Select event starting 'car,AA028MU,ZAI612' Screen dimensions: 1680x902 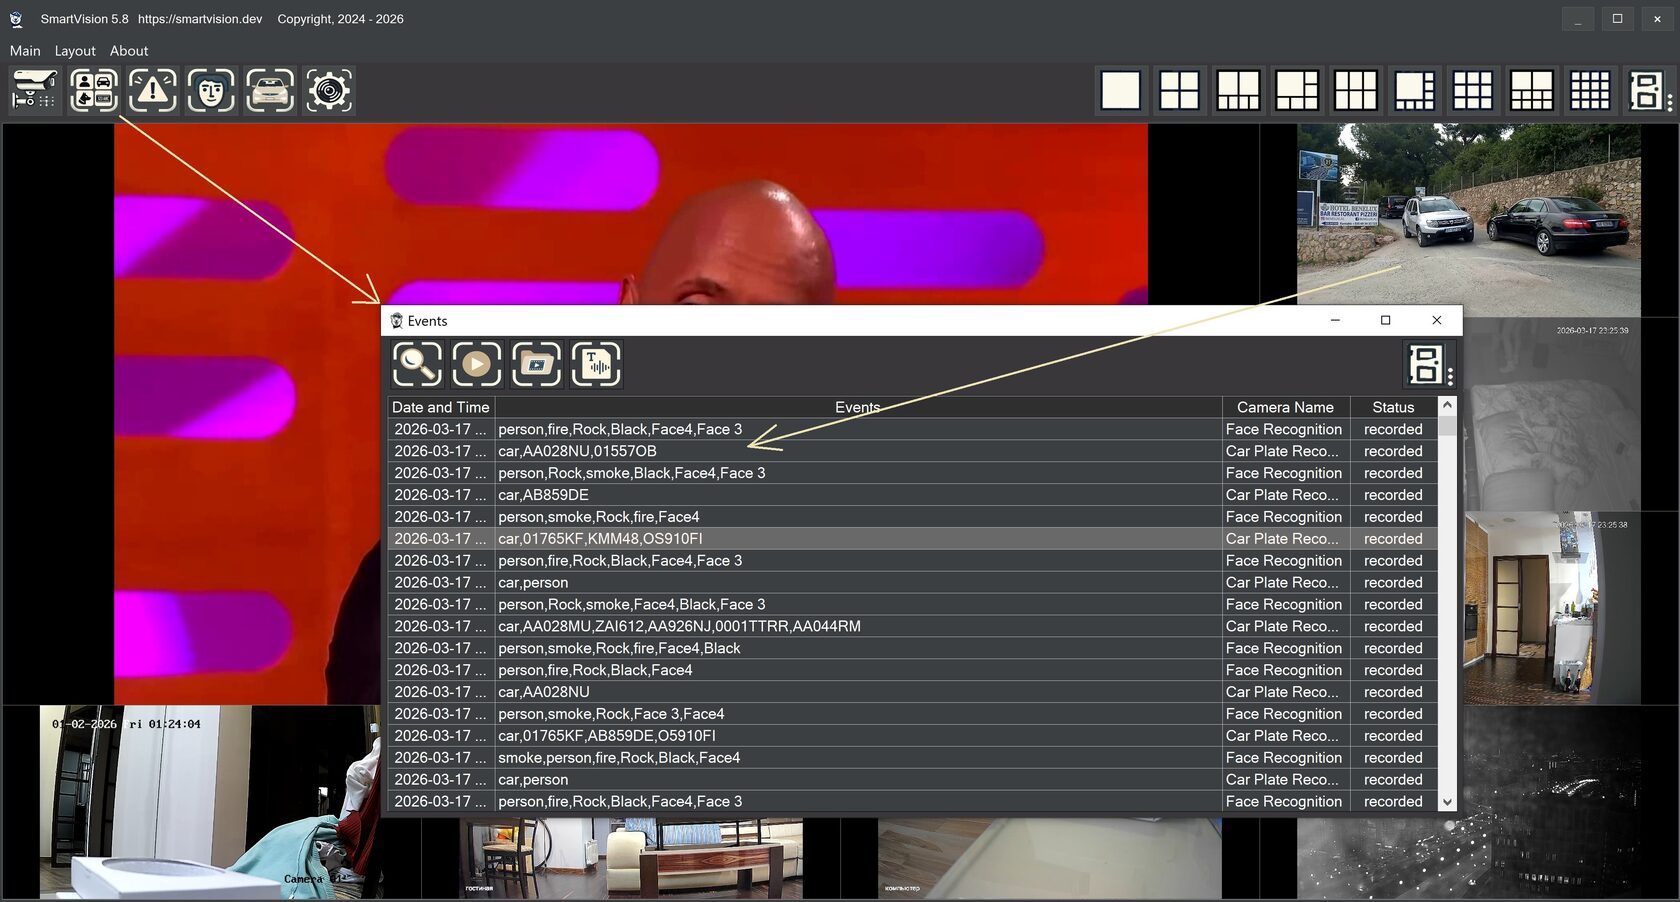coord(912,626)
